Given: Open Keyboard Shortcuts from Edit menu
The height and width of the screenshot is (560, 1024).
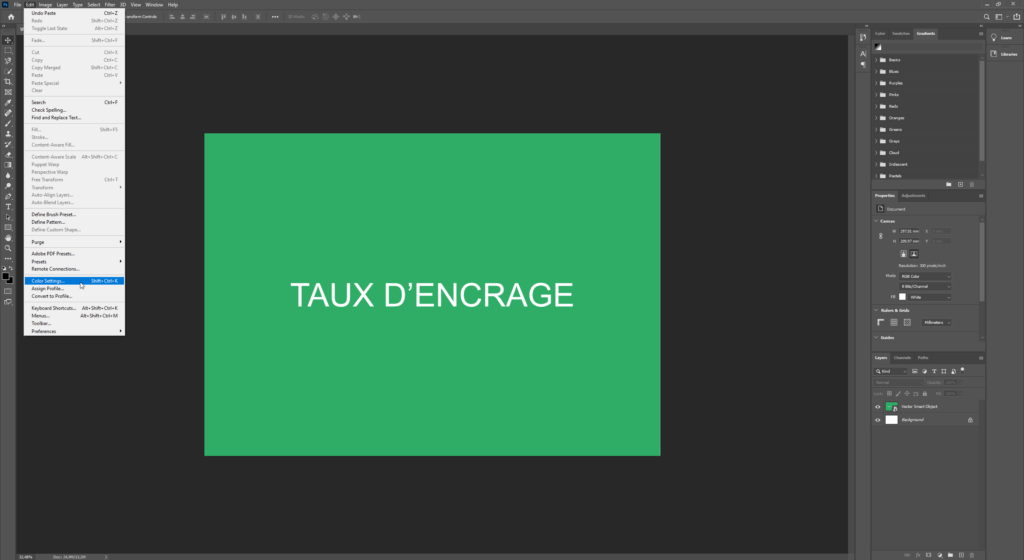Looking at the screenshot, I should point(74,308).
